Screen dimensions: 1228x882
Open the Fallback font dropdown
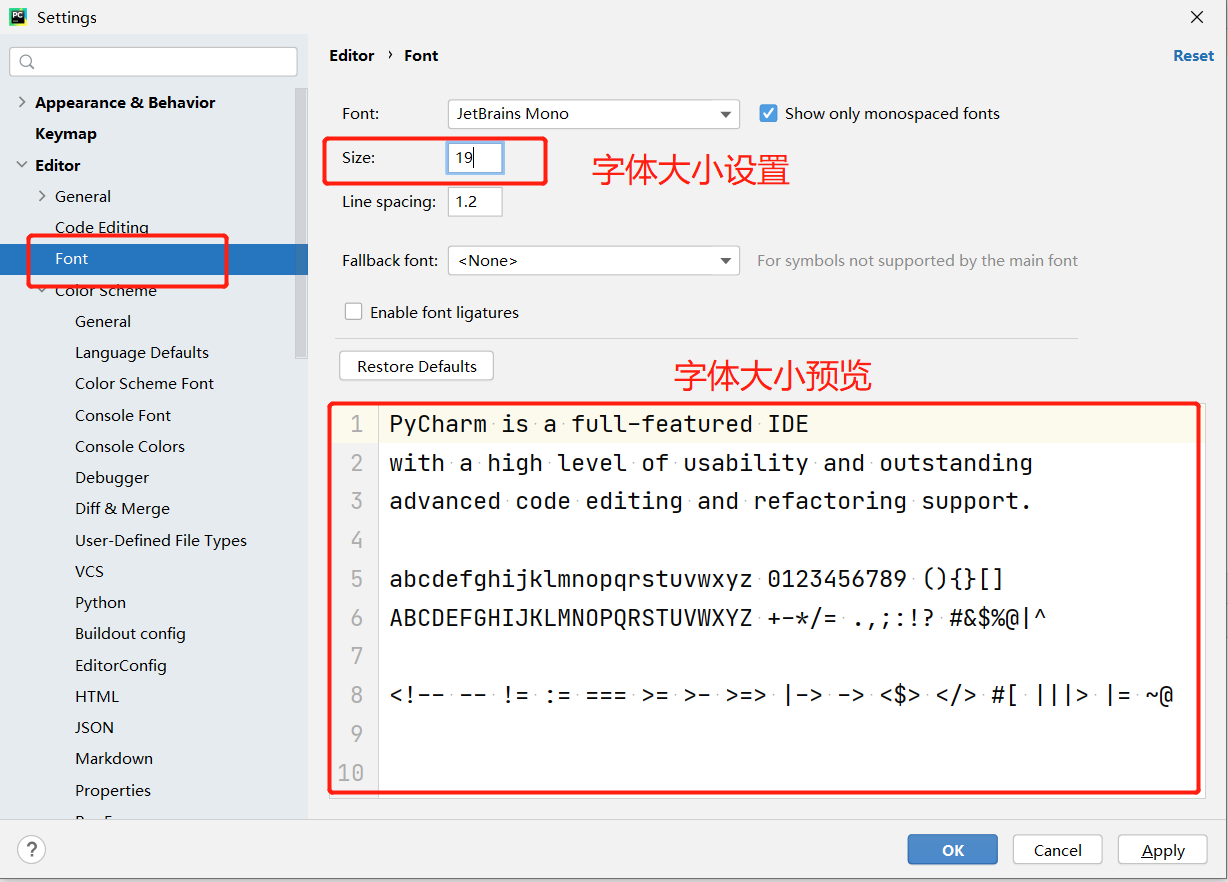[594, 260]
